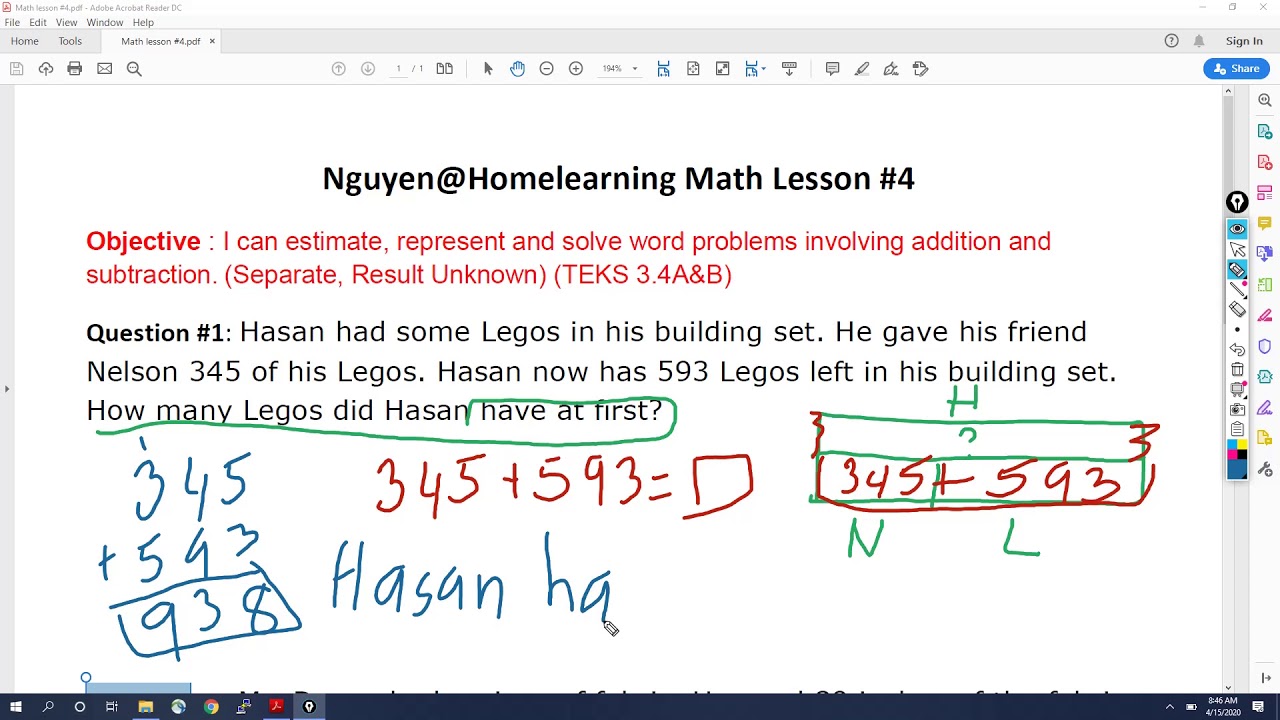The image size is (1280, 720).
Task: Zoom in with the plus button
Action: coord(576,69)
